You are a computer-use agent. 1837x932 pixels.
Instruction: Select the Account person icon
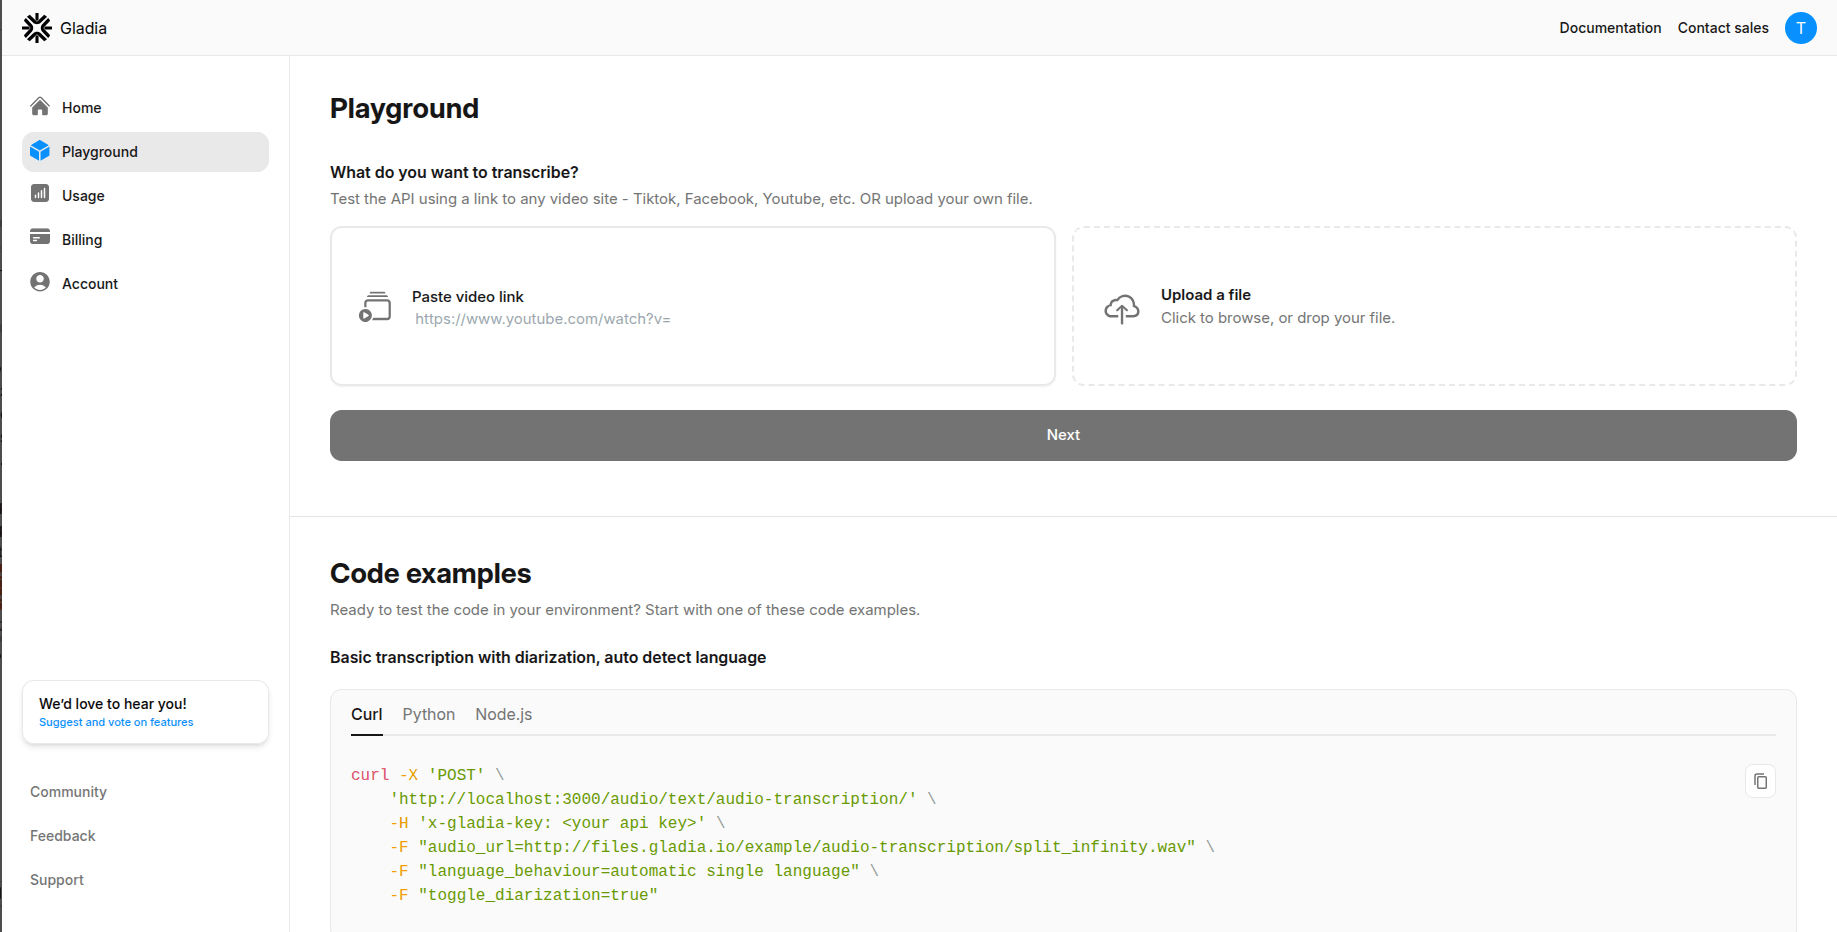coord(39,282)
